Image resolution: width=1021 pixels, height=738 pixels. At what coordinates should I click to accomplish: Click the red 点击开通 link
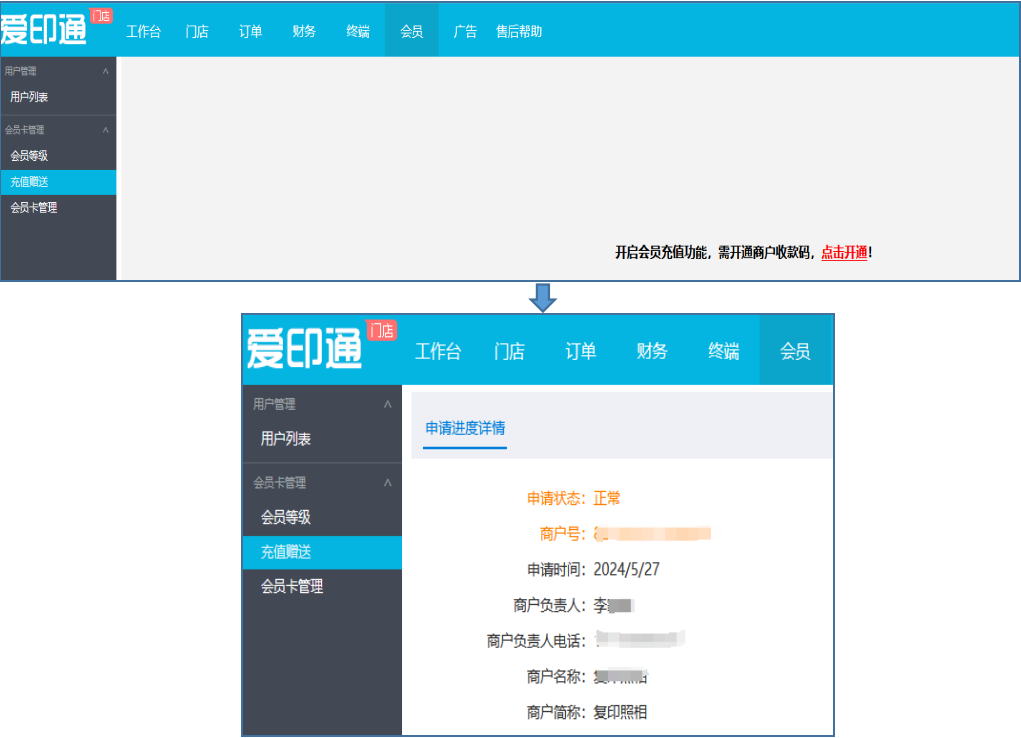(844, 253)
